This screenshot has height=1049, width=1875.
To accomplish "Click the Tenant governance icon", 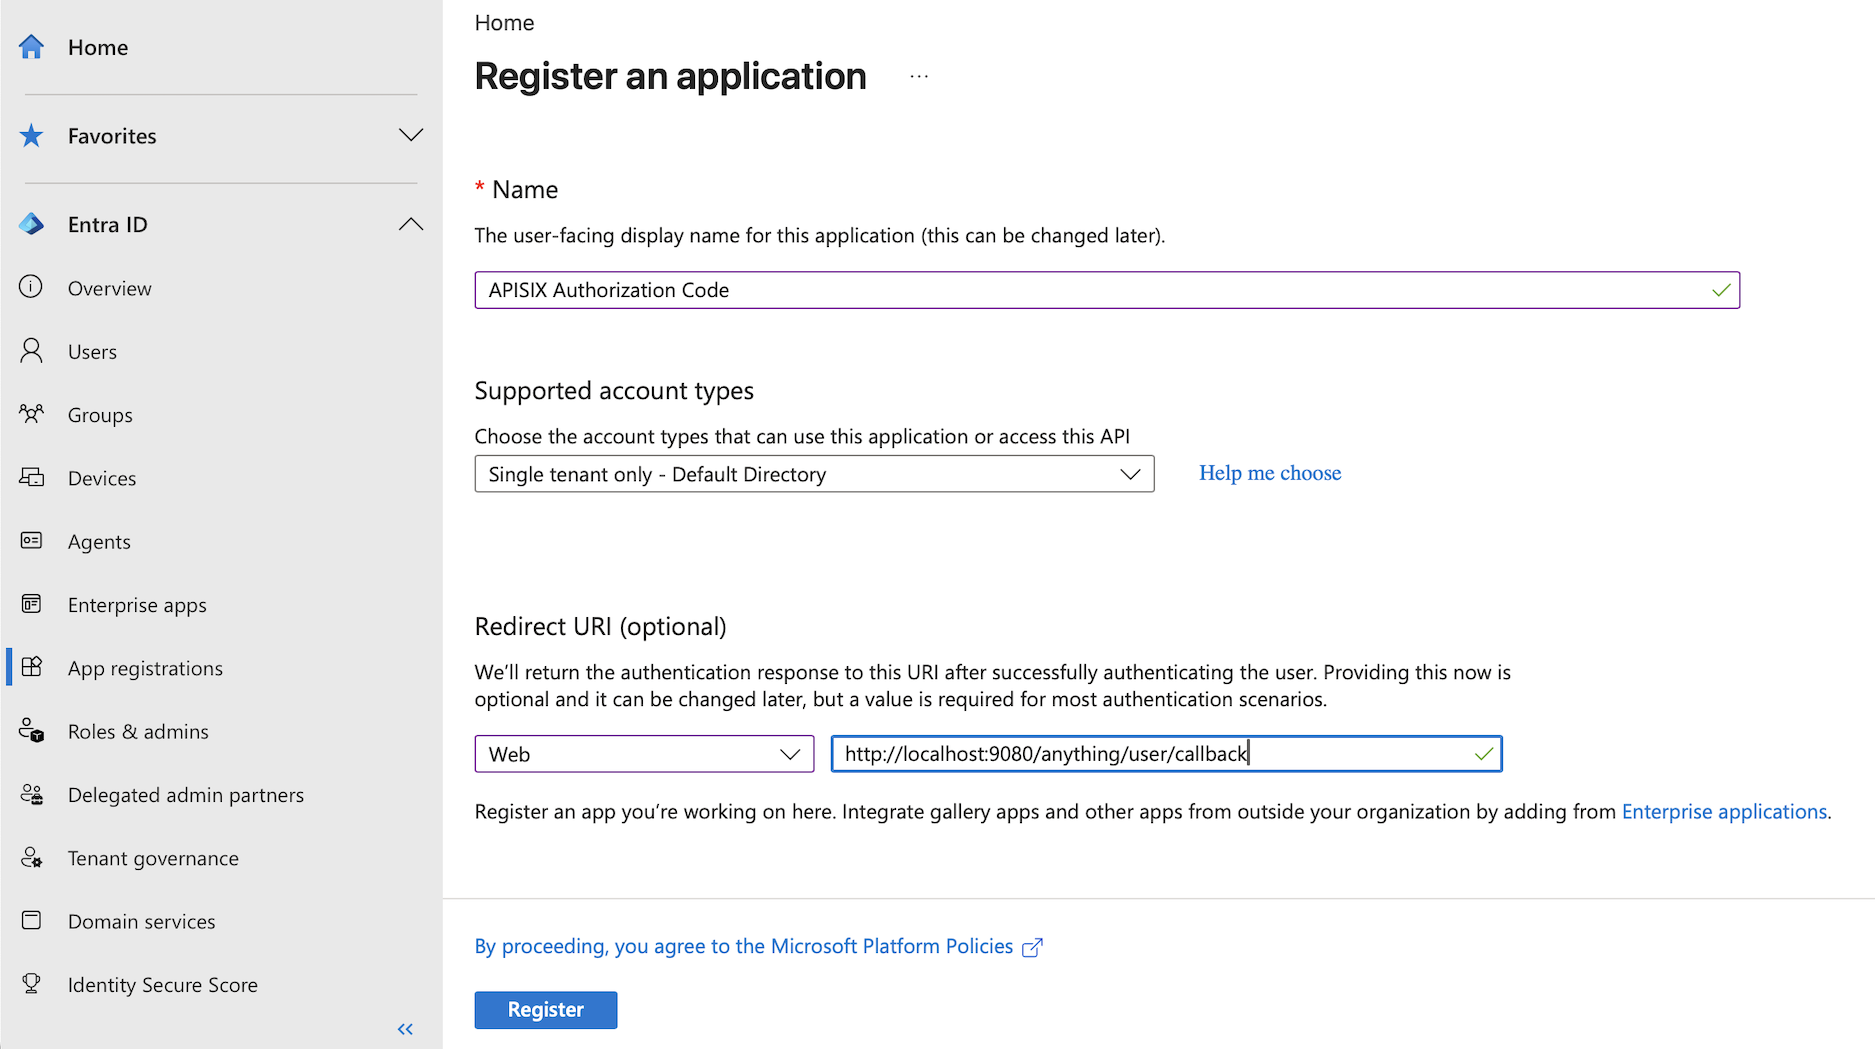I will point(32,857).
